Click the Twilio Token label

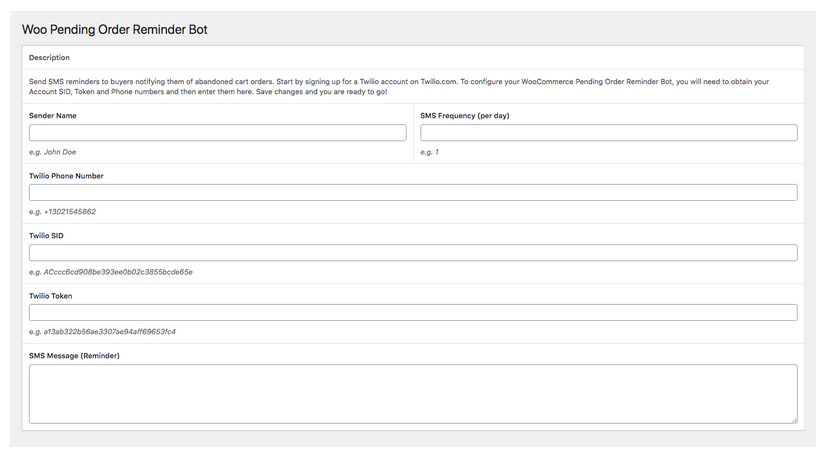click(51, 296)
